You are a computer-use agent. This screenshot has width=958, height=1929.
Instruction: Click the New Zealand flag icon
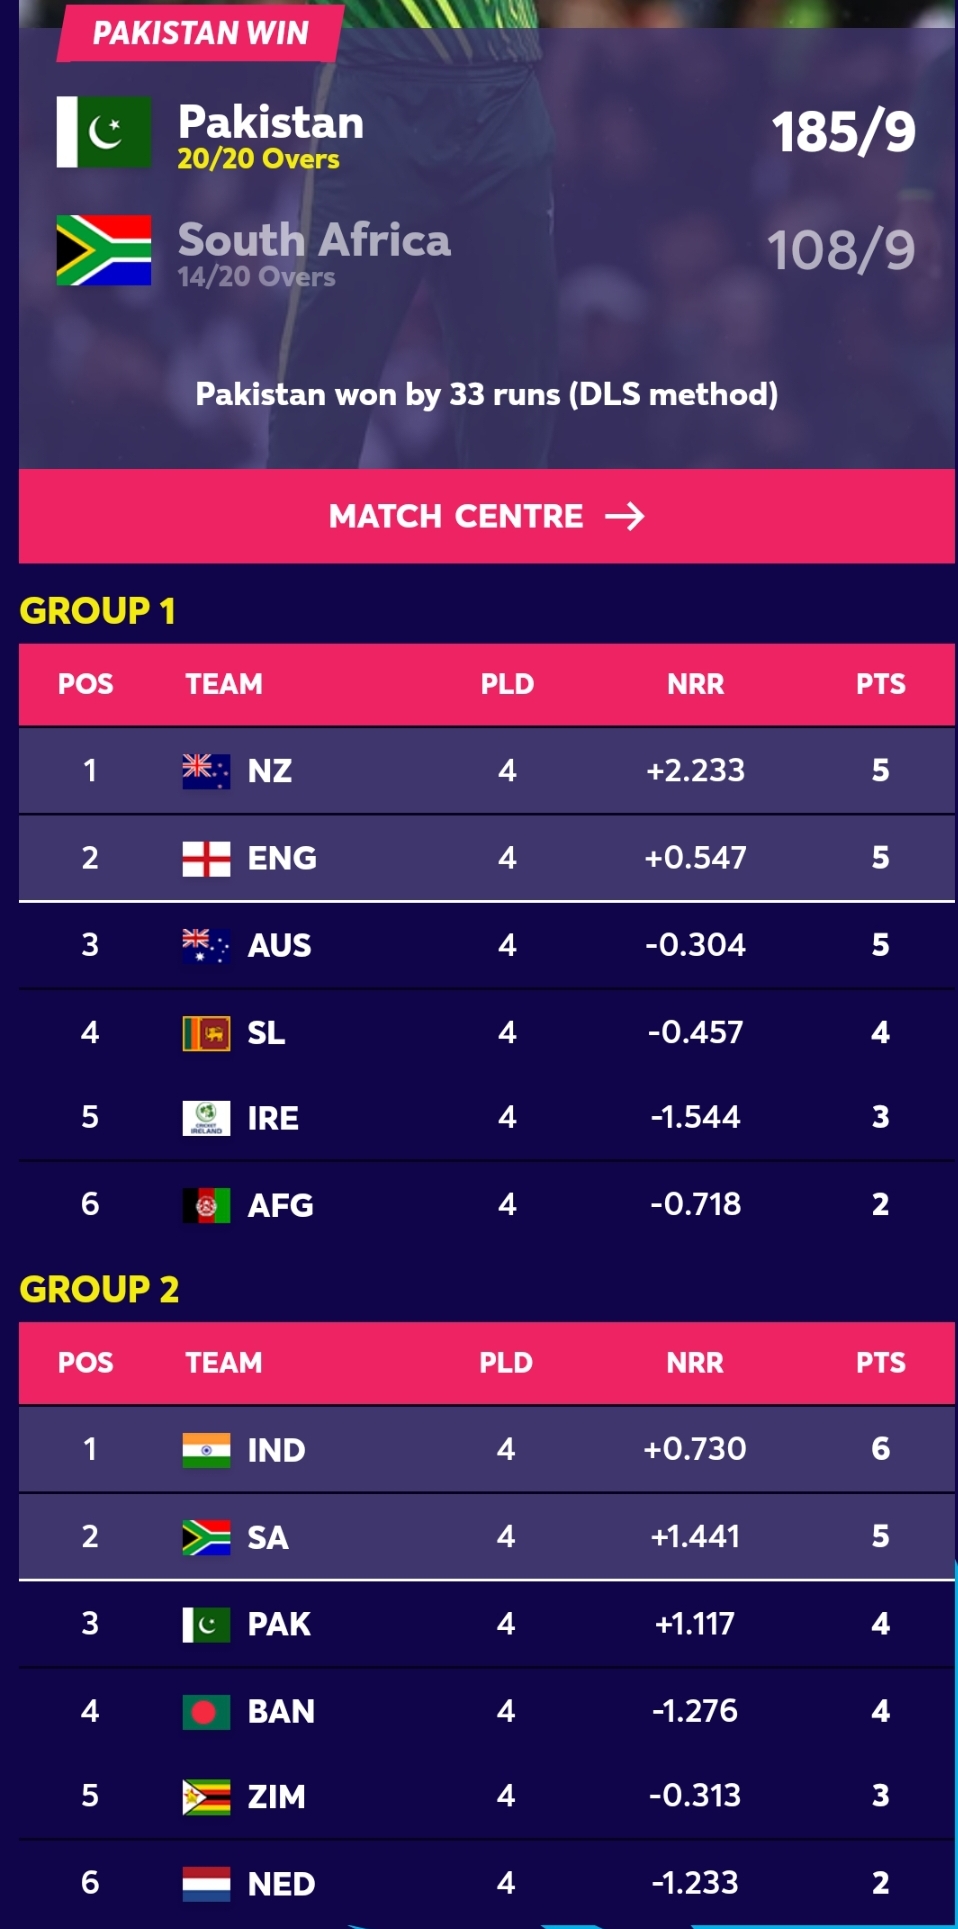click(206, 771)
